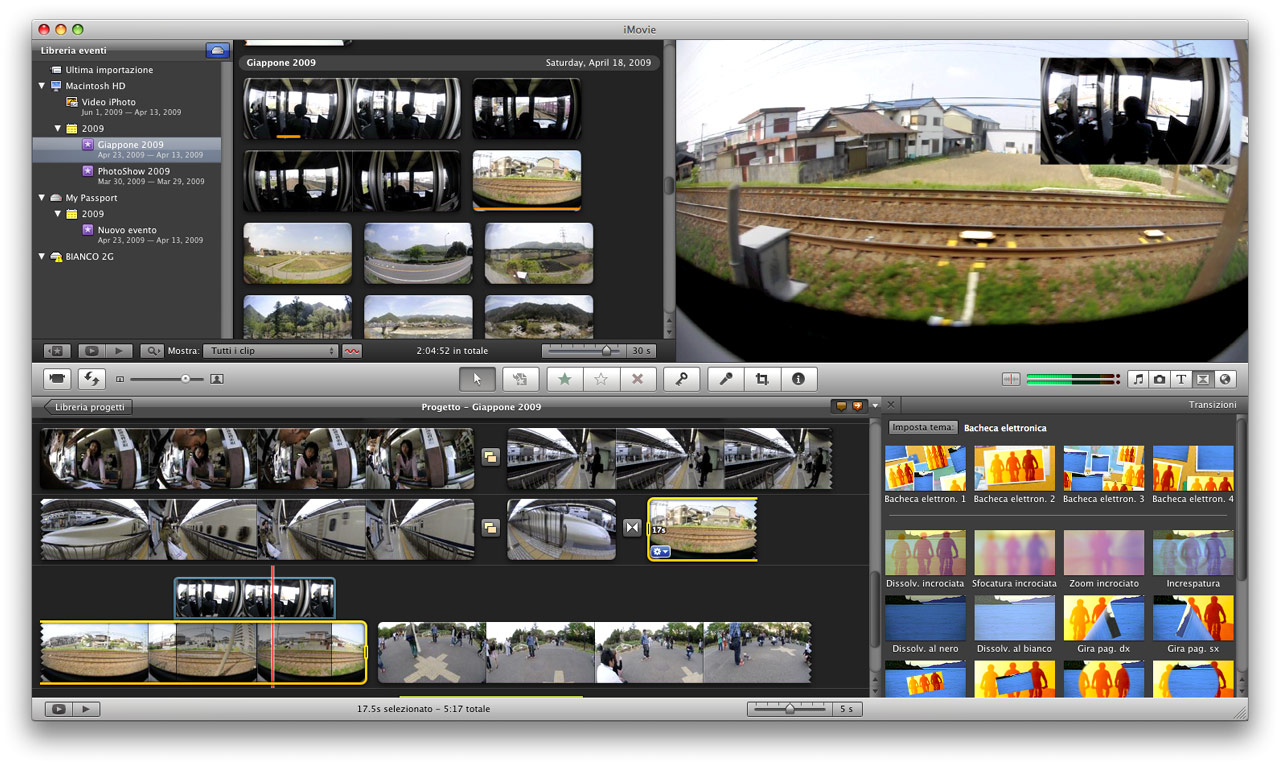The width and height of the screenshot is (1280, 765).
Task: Go back to 'Libreria progetti'
Action: coord(88,407)
